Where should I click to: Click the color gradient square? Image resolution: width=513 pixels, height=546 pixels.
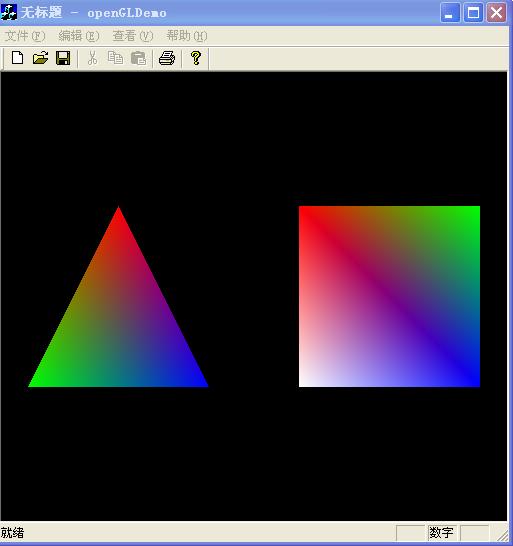[389, 296]
